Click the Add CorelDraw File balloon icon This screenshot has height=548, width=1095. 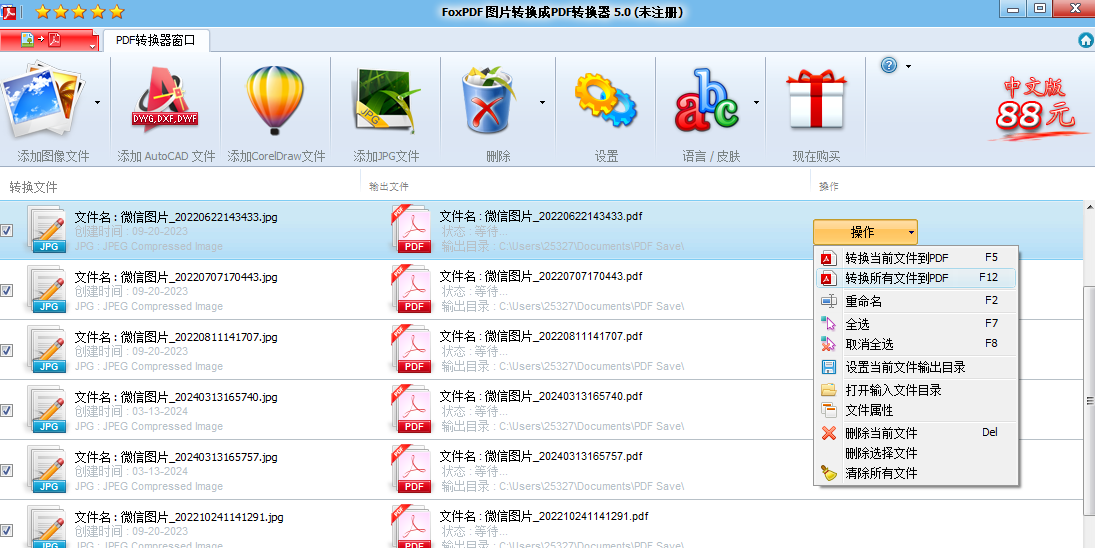point(275,100)
